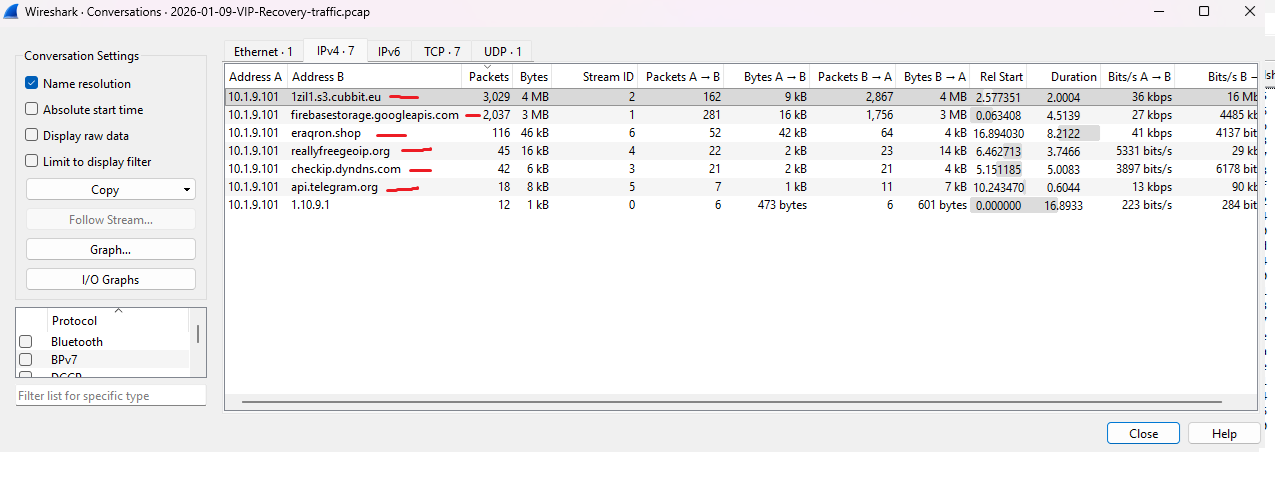Open I/O Graphs button

point(111,280)
